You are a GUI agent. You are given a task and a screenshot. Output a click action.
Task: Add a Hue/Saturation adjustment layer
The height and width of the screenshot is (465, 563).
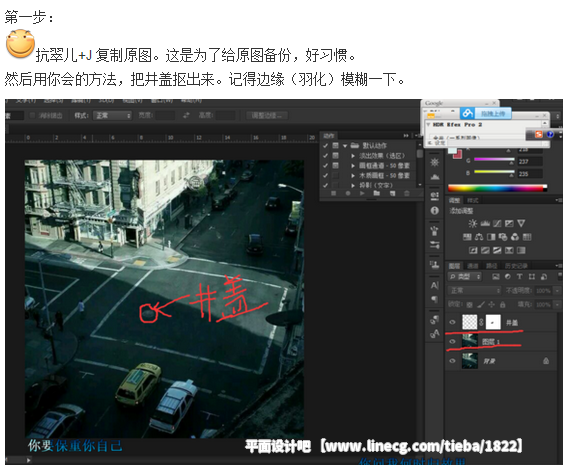pos(467,237)
